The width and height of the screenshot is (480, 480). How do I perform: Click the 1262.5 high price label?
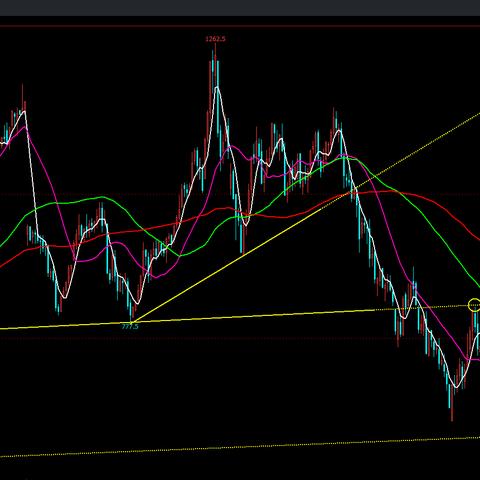pos(215,39)
